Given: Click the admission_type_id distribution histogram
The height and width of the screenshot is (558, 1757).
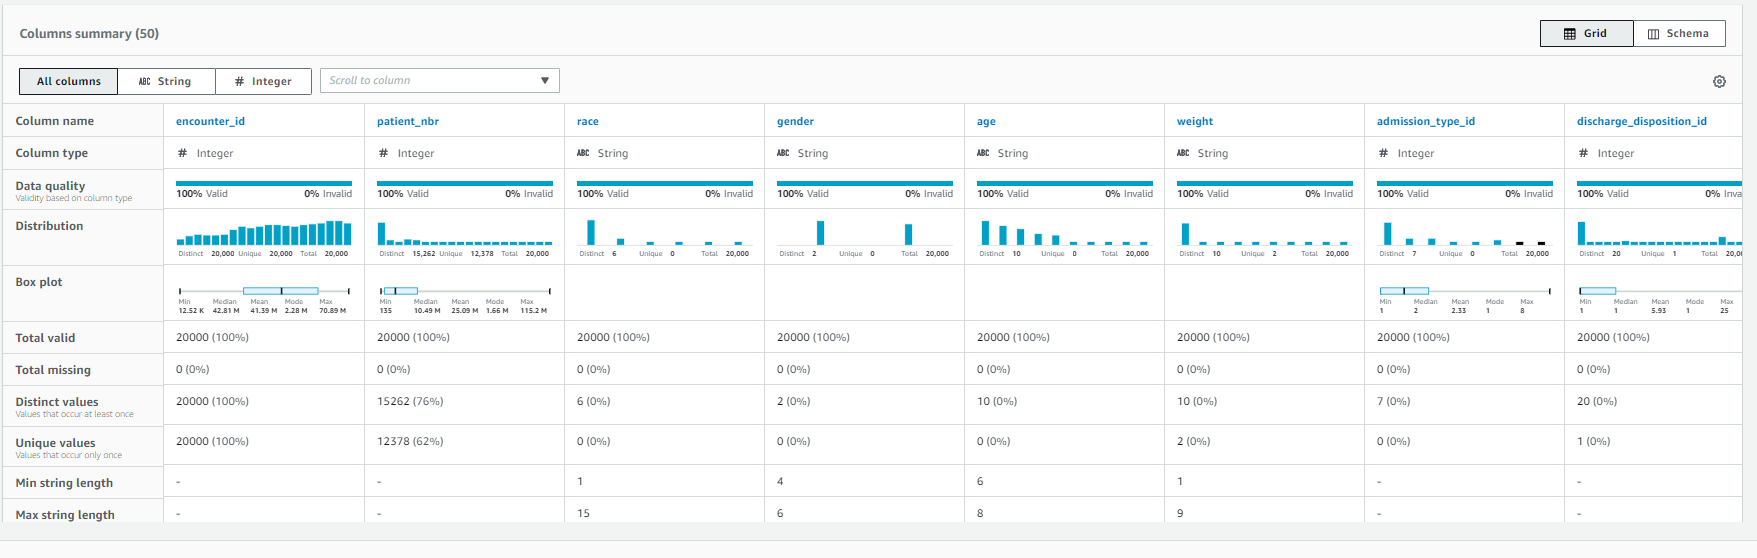Looking at the screenshot, I should [x=1465, y=233].
